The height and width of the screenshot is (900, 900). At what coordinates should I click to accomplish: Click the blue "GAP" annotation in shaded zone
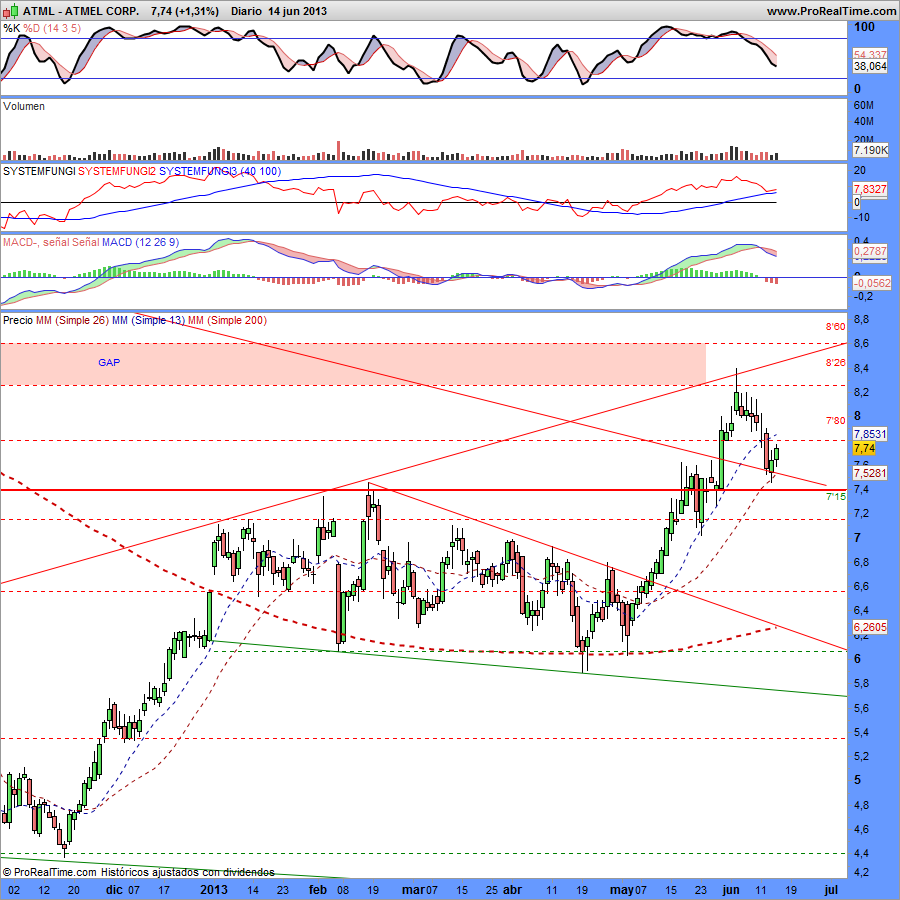coord(109,362)
